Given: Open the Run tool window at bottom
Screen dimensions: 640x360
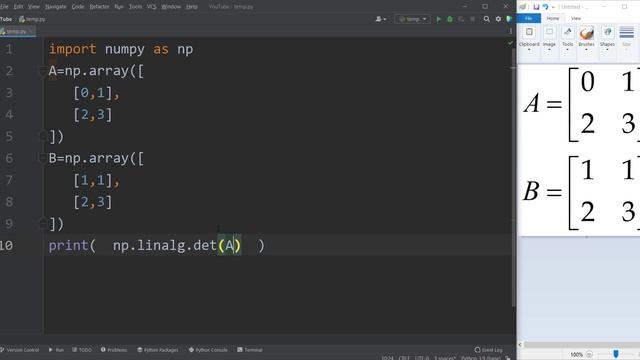Looking at the screenshot, I should [56, 350].
